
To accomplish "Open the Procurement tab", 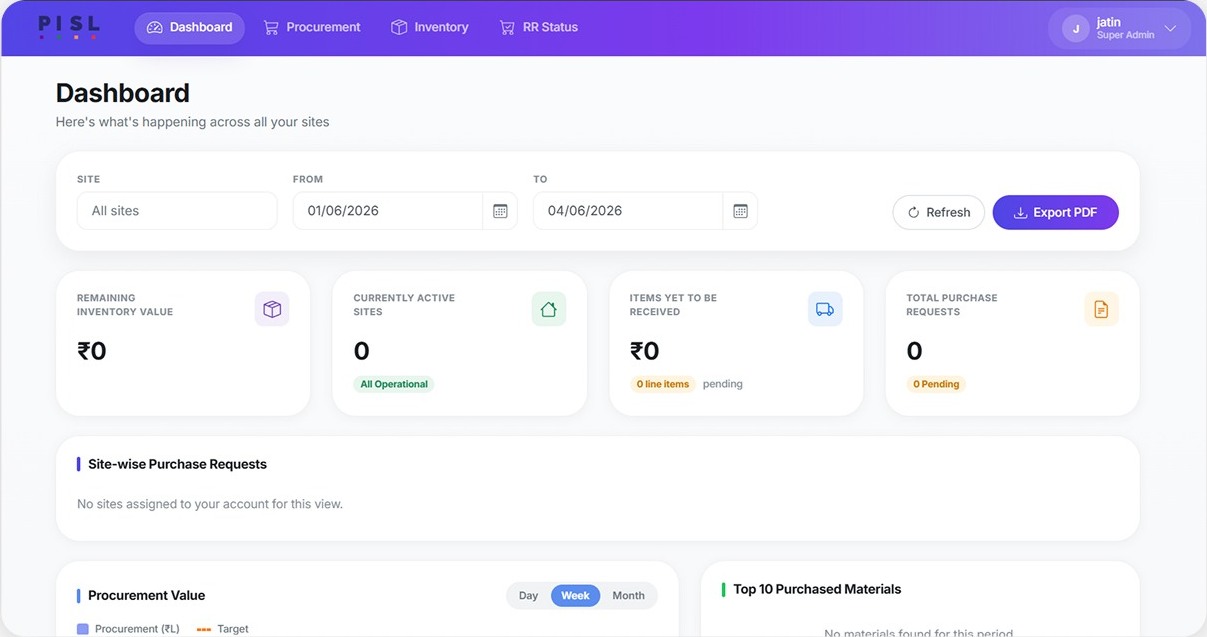I will pyautogui.click(x=312, y=28).
